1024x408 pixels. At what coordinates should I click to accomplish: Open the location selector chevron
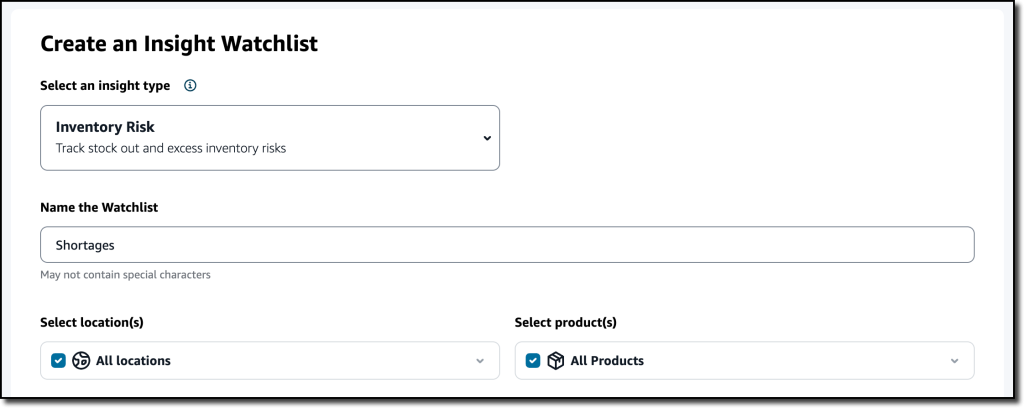pyautogui.click(x=480, y=361)
